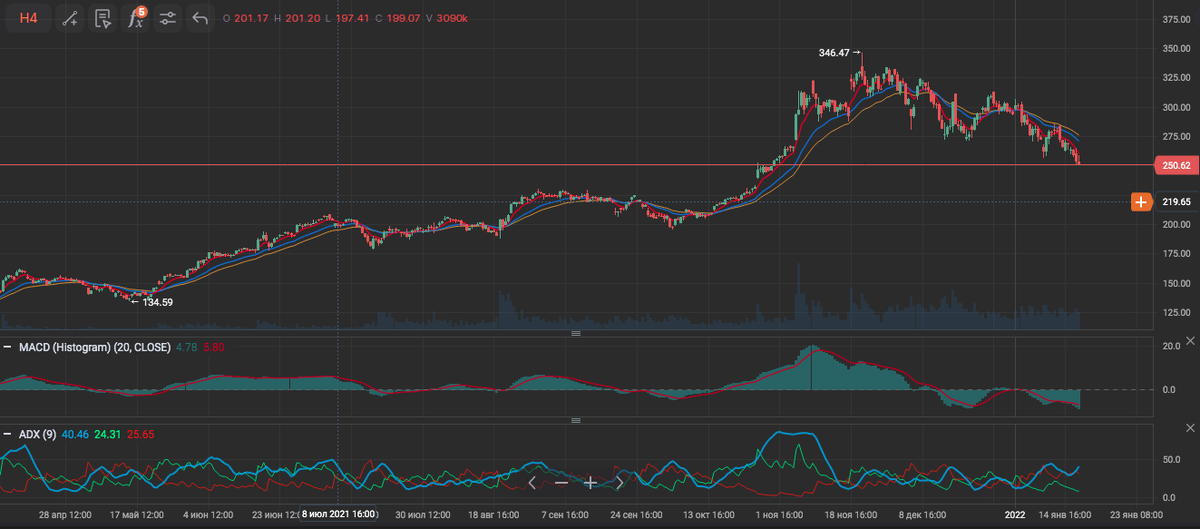1200x529 pixels.
Task: Open chart settings sliders icon
Action: pos(167,18)
